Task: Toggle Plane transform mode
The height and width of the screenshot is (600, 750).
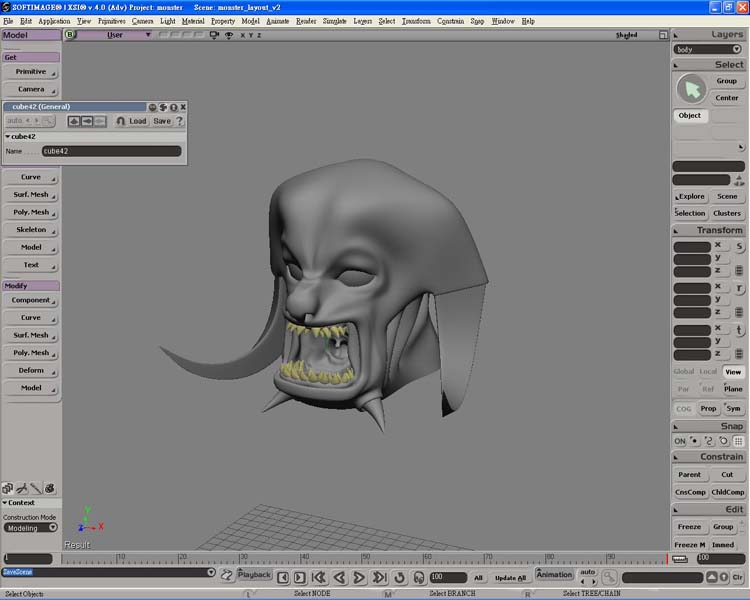Action: [x=733, y=389]
